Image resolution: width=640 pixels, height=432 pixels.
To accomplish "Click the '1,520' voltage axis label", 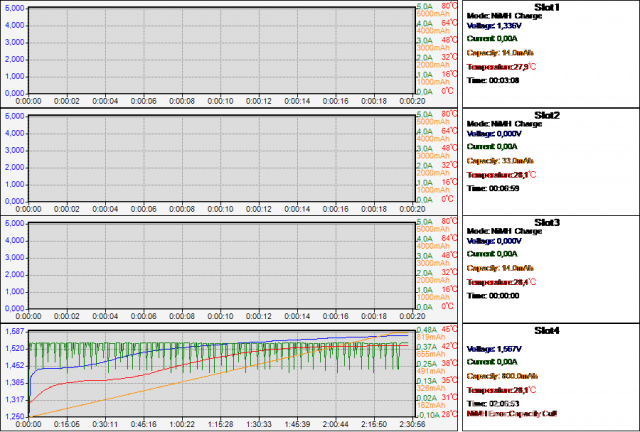I will [15, 349].
